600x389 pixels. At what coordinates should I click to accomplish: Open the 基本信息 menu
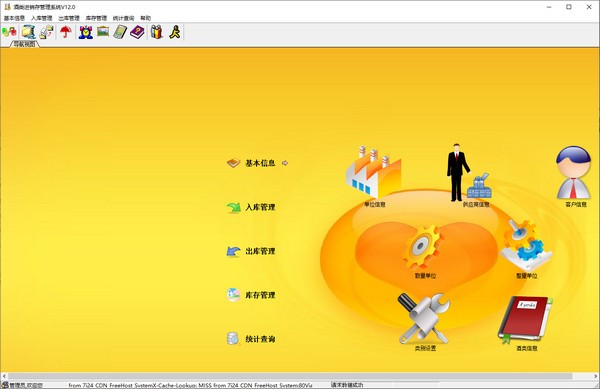14,18
